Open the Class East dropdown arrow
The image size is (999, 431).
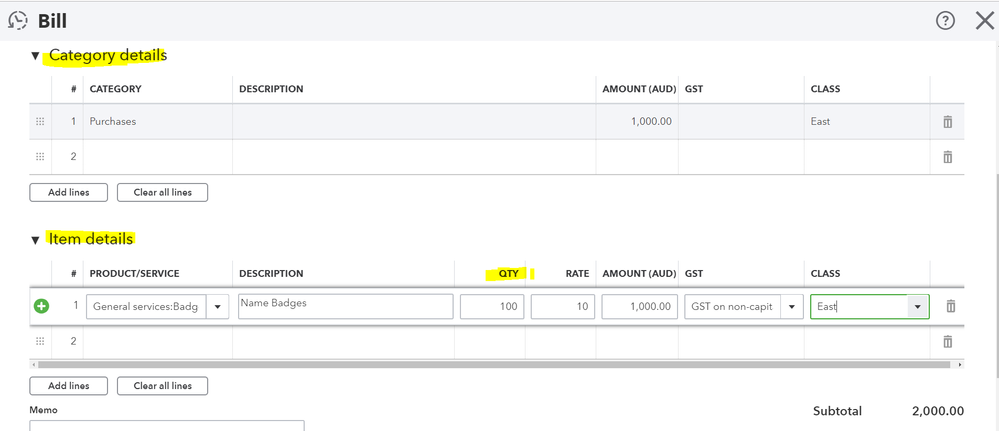917,307
